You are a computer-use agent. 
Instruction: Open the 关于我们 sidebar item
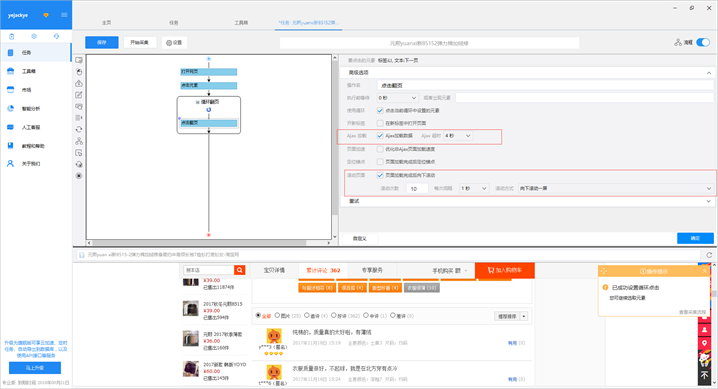(x=36, y=163)
